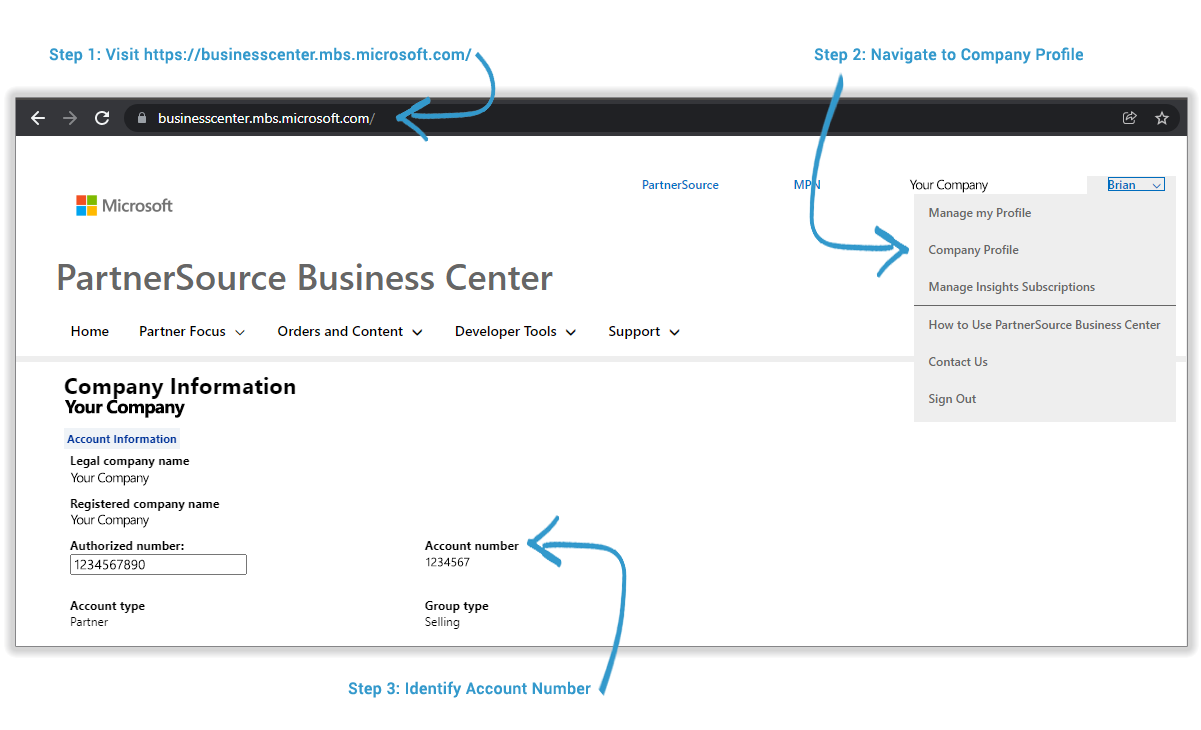
Task: Click the browser back arrow
Action: pyautogui.click(x=38, y=118)
